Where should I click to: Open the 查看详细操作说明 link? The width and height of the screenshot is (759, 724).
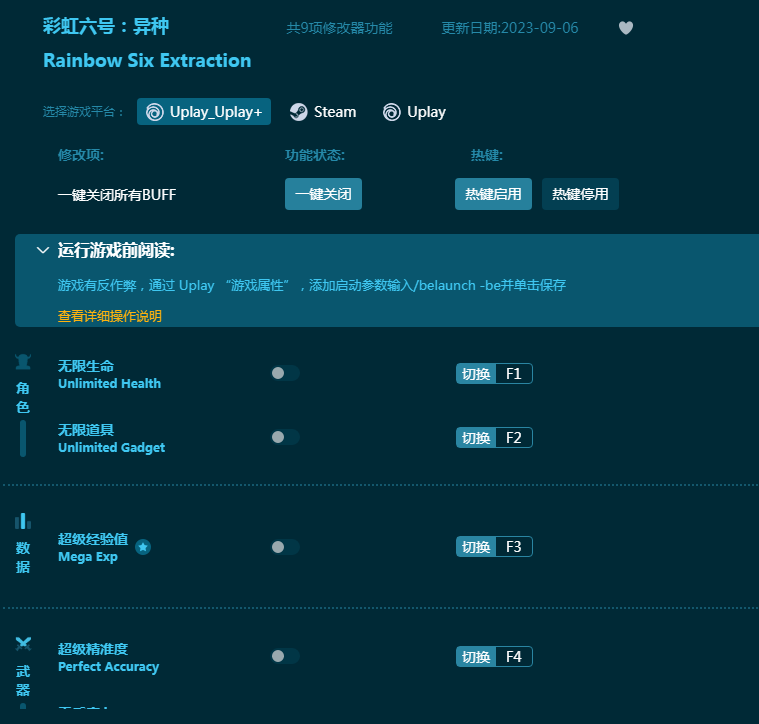point(109,316)
